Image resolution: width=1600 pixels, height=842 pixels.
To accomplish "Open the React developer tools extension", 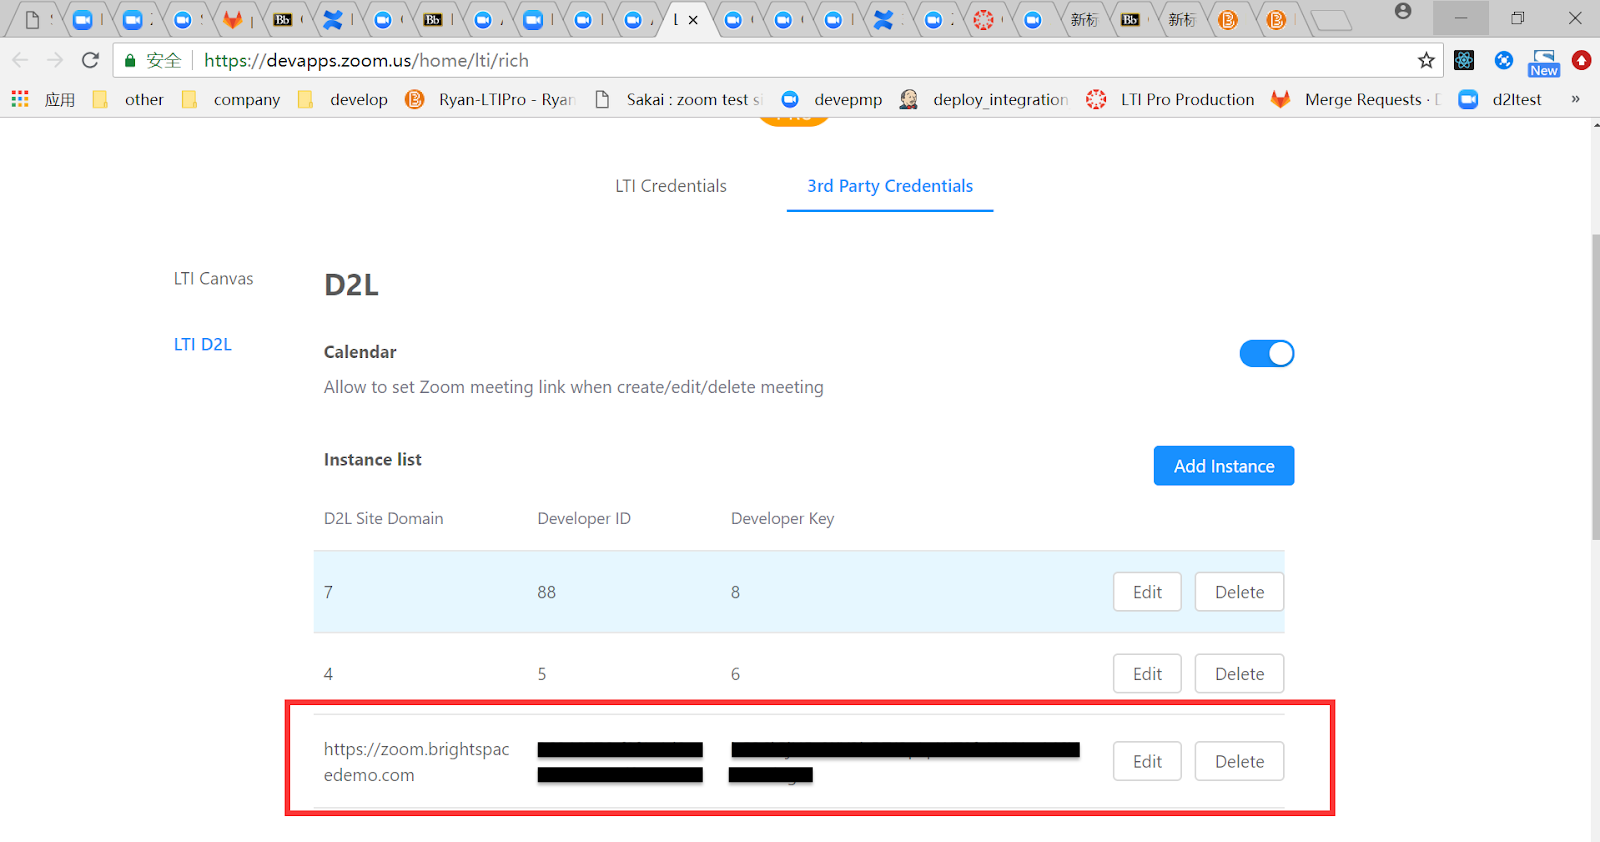I will point(1464,60).
